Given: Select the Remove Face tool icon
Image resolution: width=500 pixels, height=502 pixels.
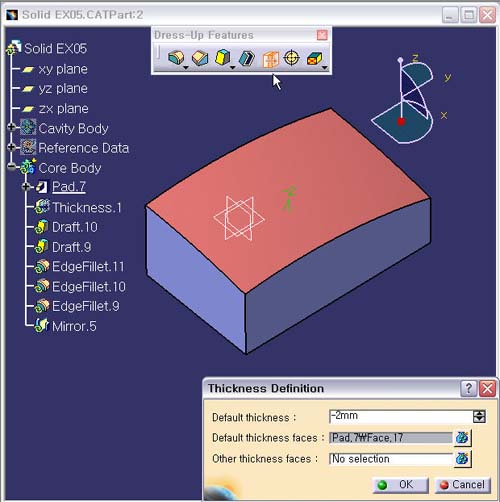Looking at the screenshot, I should click(315, 58).
